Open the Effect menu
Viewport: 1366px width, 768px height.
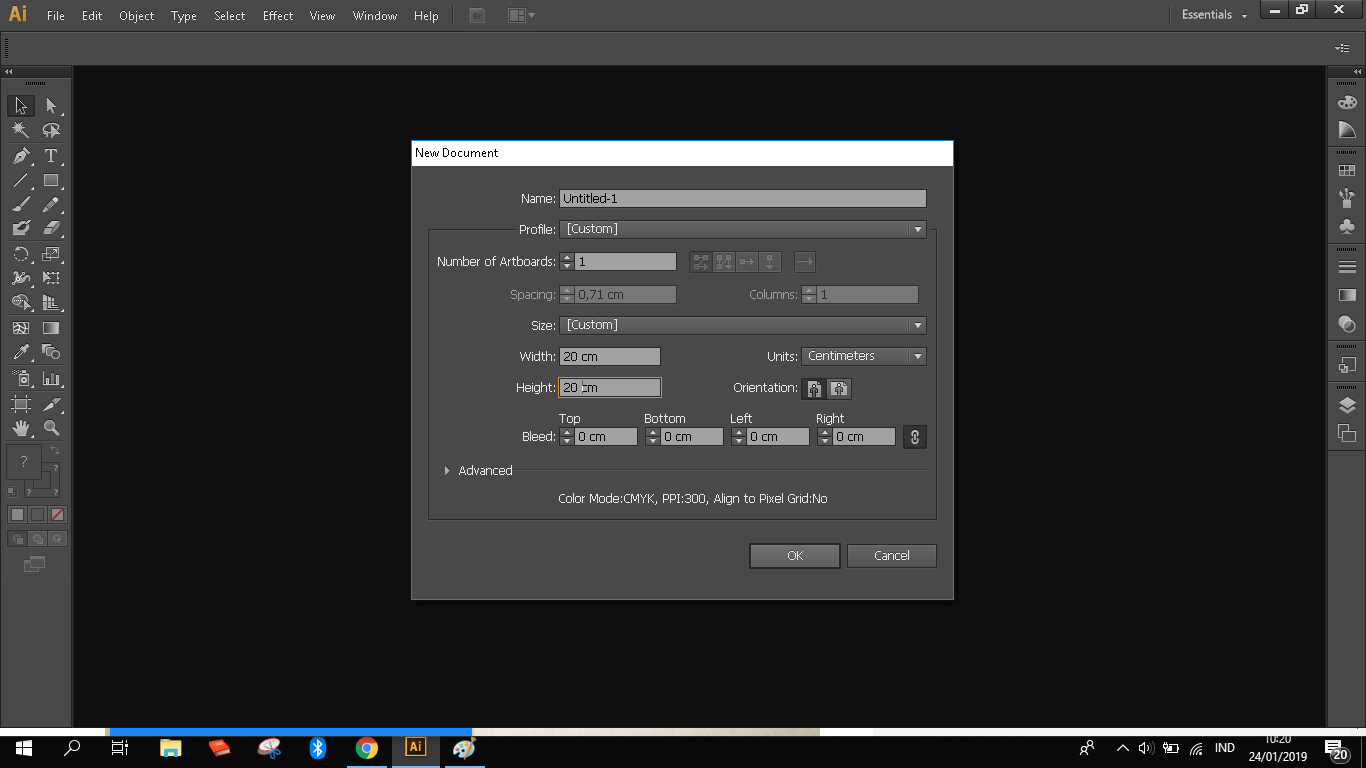(278, 16)
